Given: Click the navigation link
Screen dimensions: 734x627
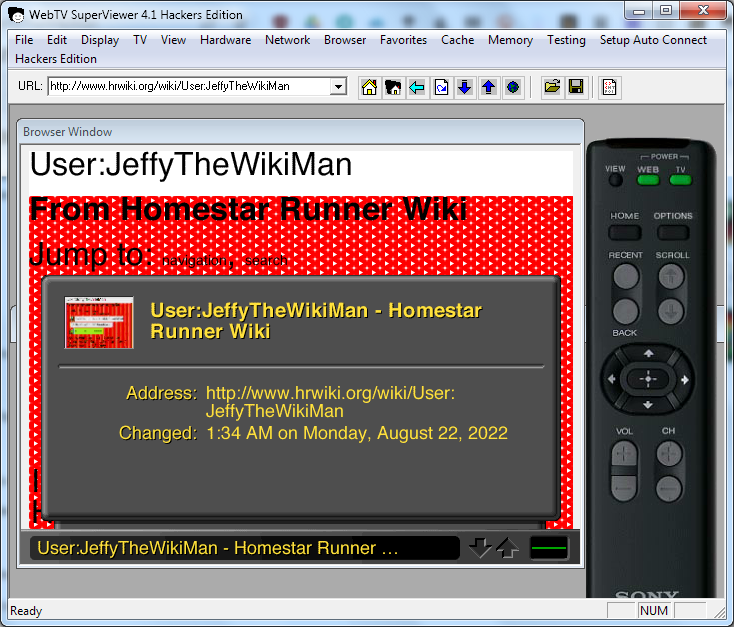Looking at the screenshot, I should [x=194, y=260].
